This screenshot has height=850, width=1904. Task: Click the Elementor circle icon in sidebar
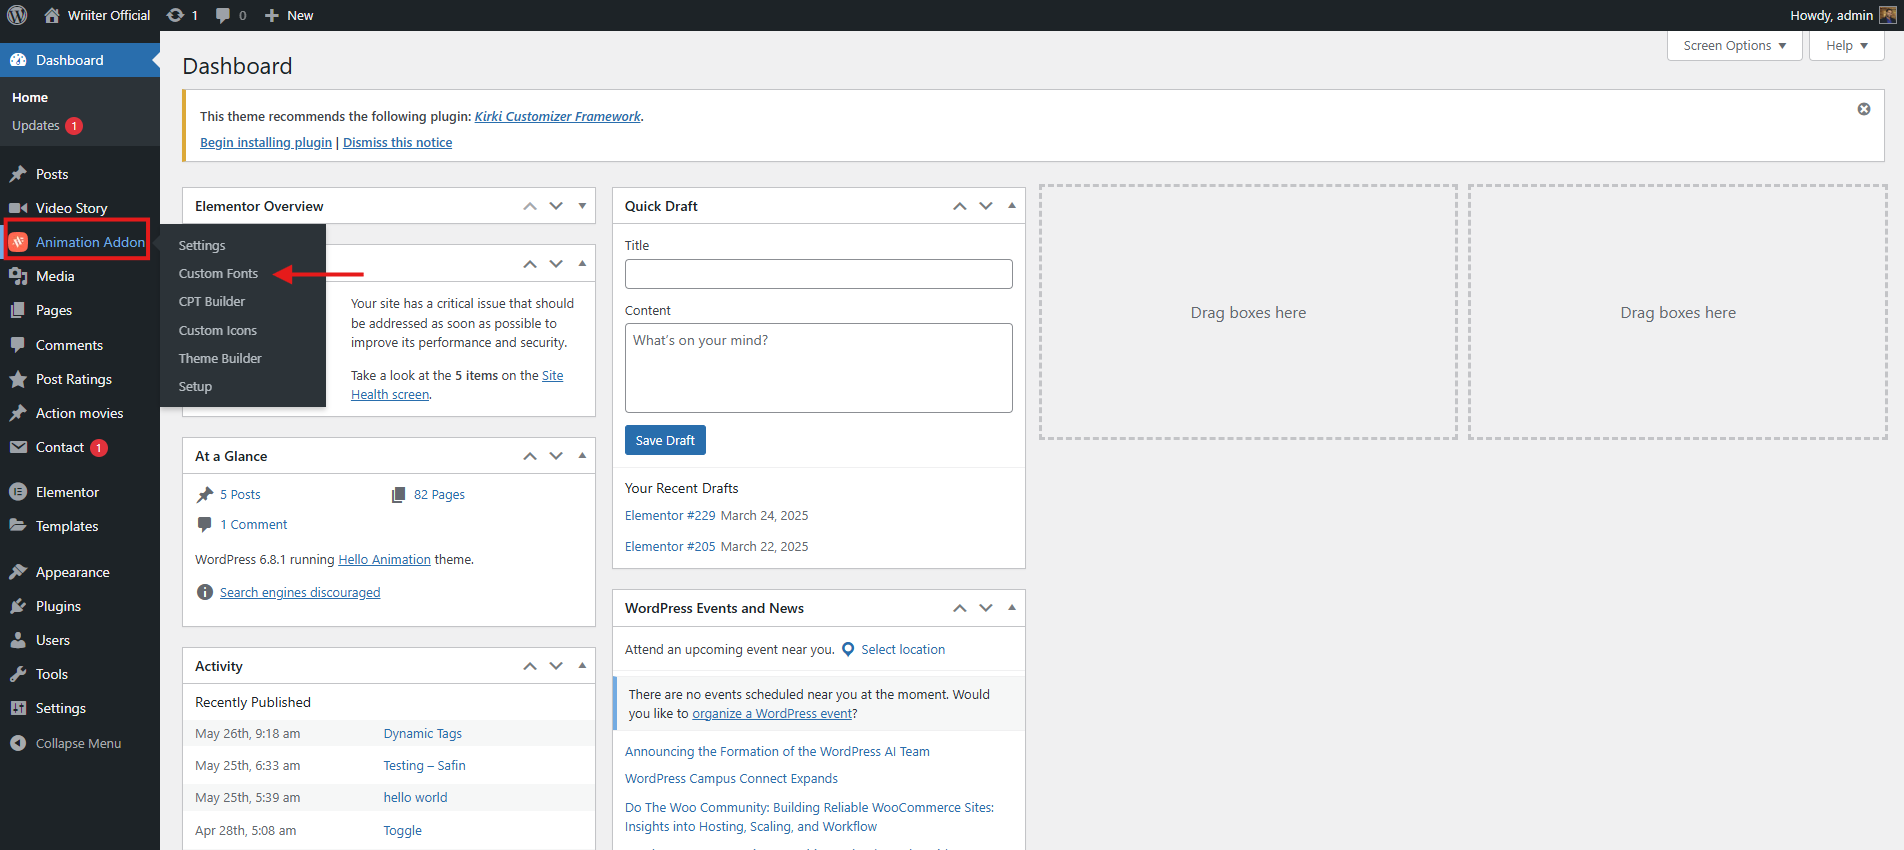pyautogui.click(x=18, y=492)
